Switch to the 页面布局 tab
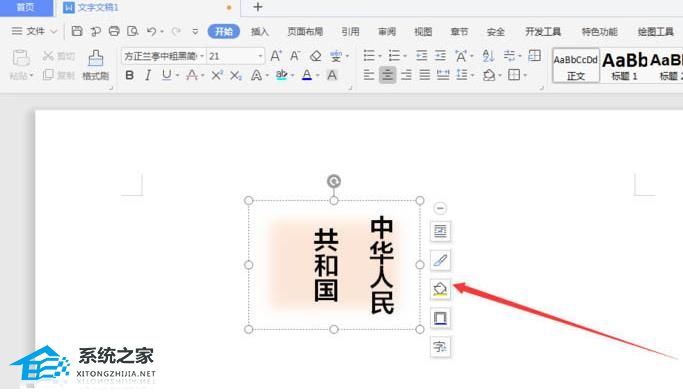Screen dimensions: 683x392 click(305, 32)
